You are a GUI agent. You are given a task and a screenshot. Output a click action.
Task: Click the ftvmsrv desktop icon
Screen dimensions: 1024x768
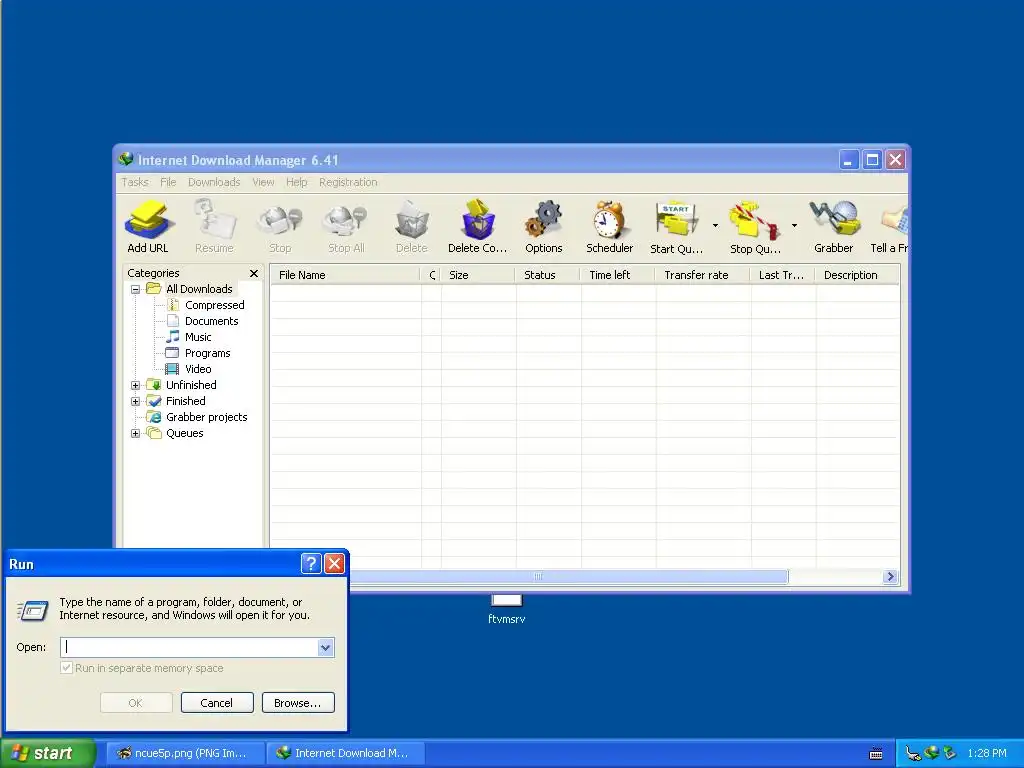pos(506,610)
